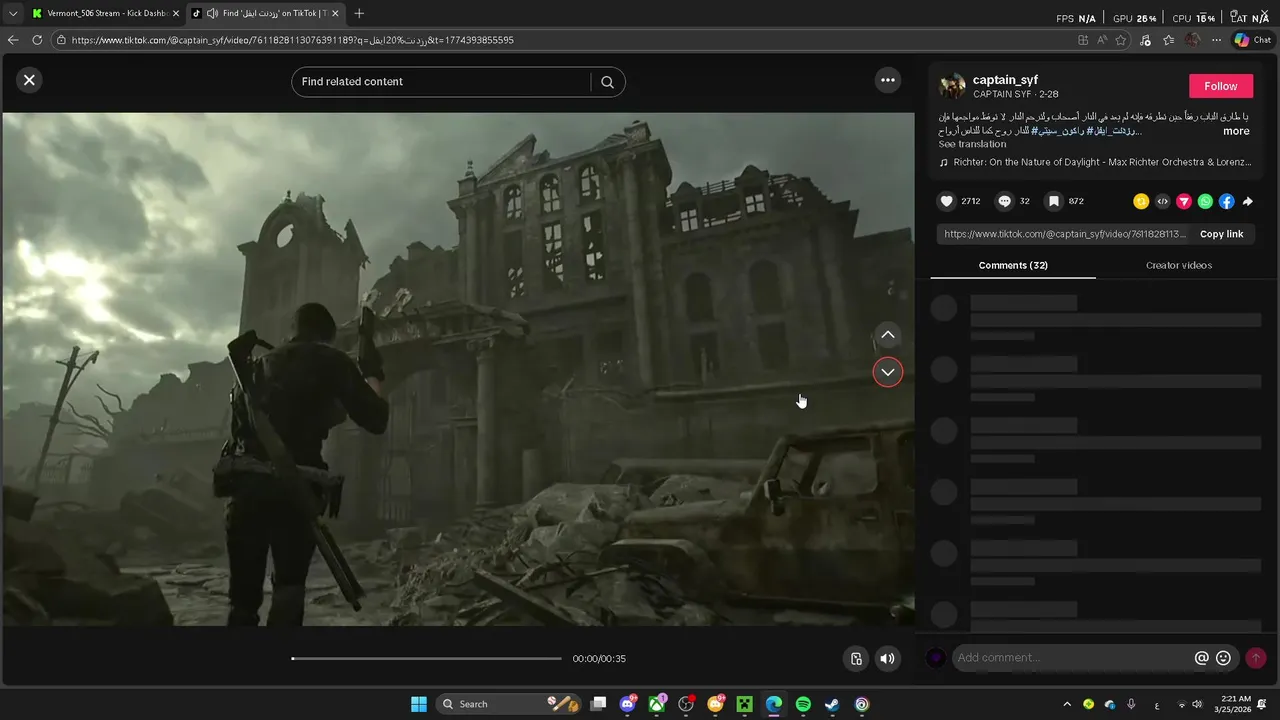Switch to the Comments (32) tab

pyautogui.click(x=1013, y=265)
